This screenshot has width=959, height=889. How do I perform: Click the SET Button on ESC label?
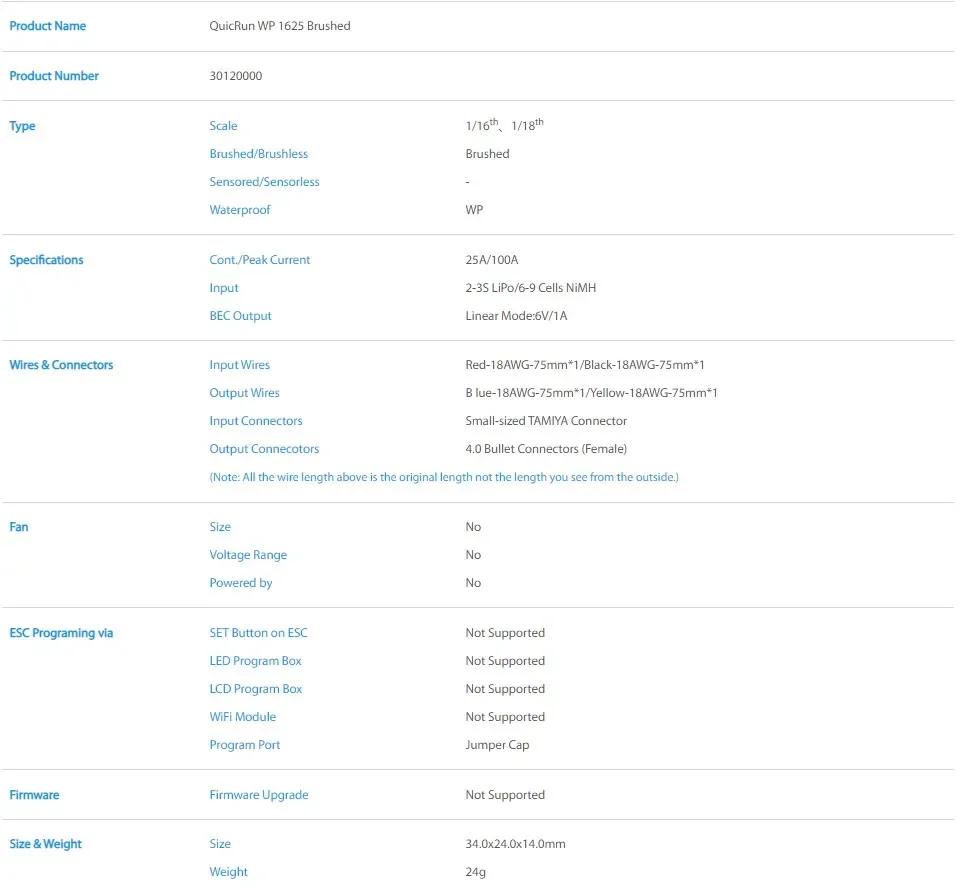259,633
